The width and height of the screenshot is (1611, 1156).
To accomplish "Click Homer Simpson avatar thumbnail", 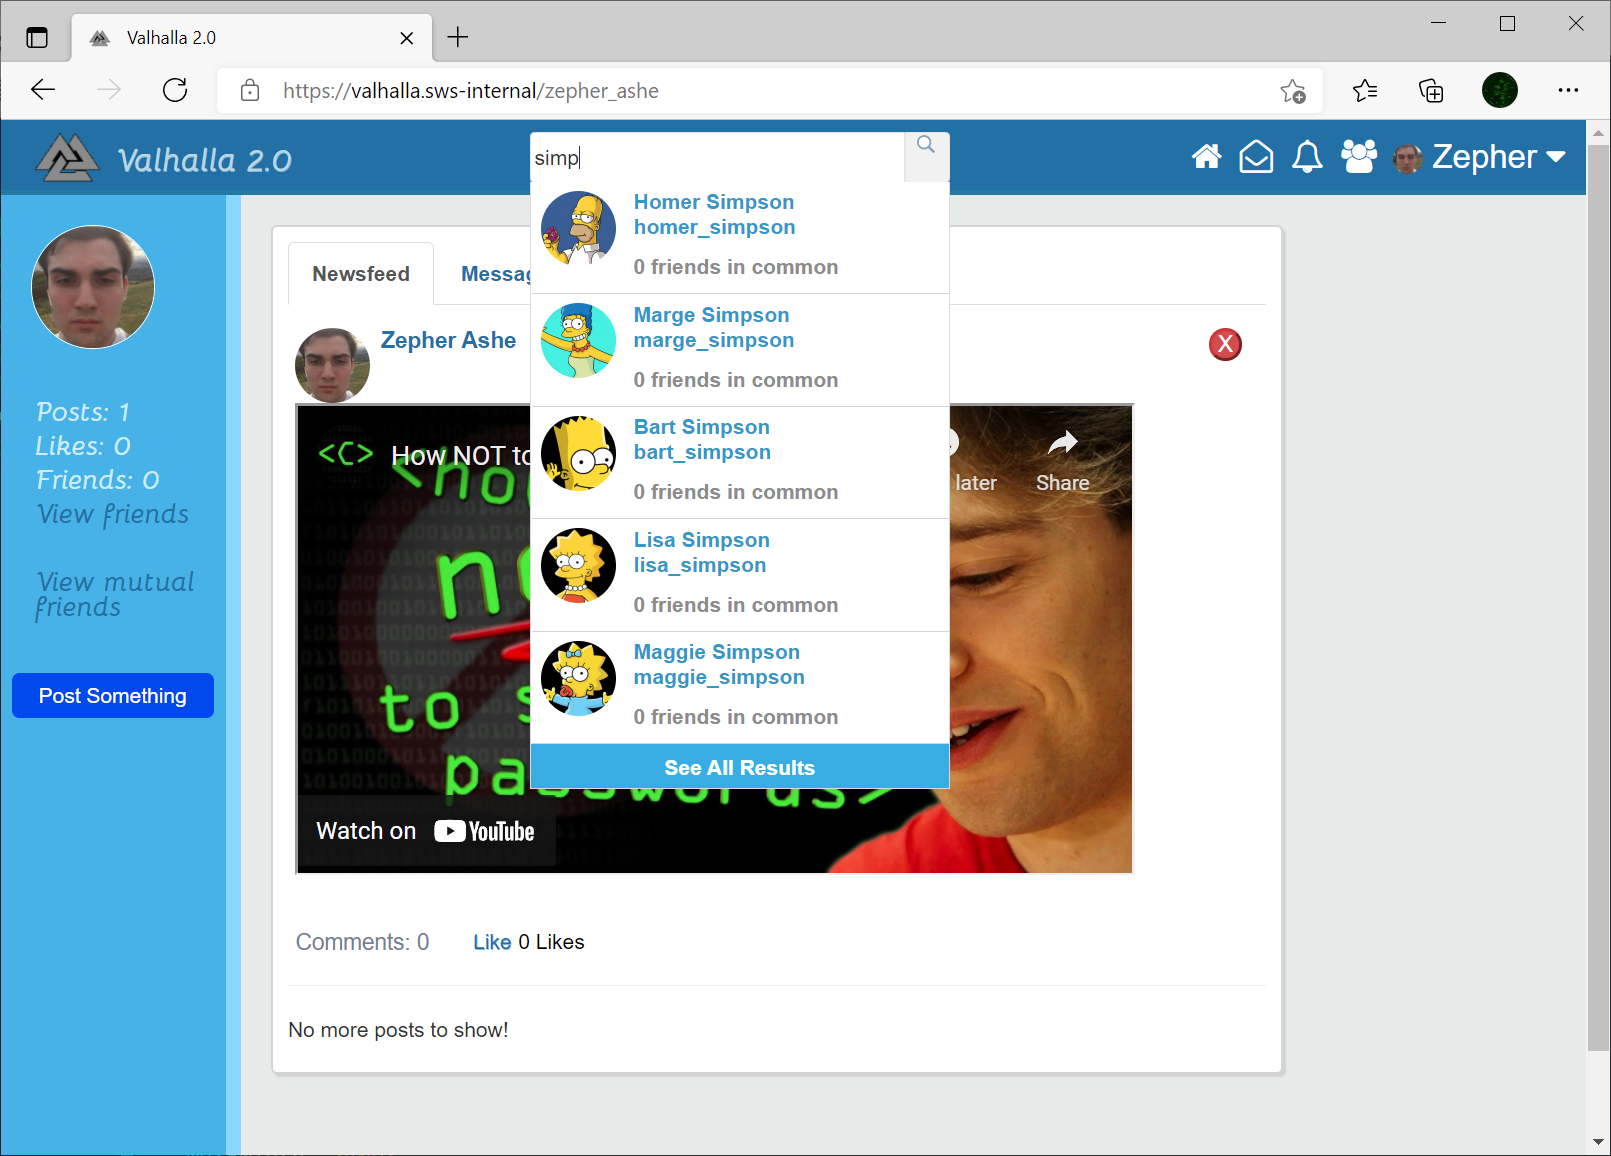I will coord(578,228).
